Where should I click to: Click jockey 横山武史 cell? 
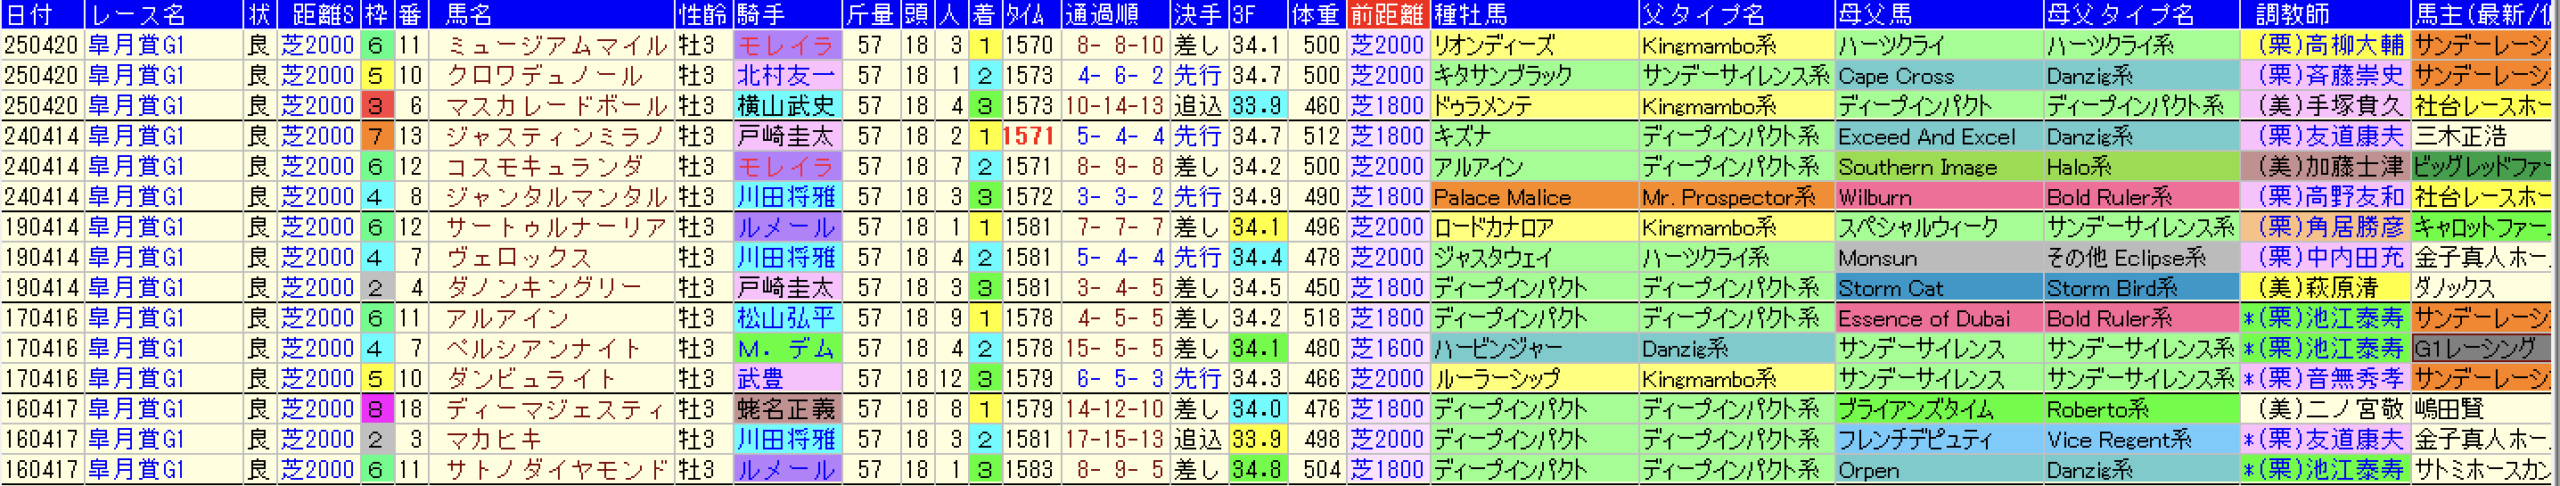tap(786, 106)
